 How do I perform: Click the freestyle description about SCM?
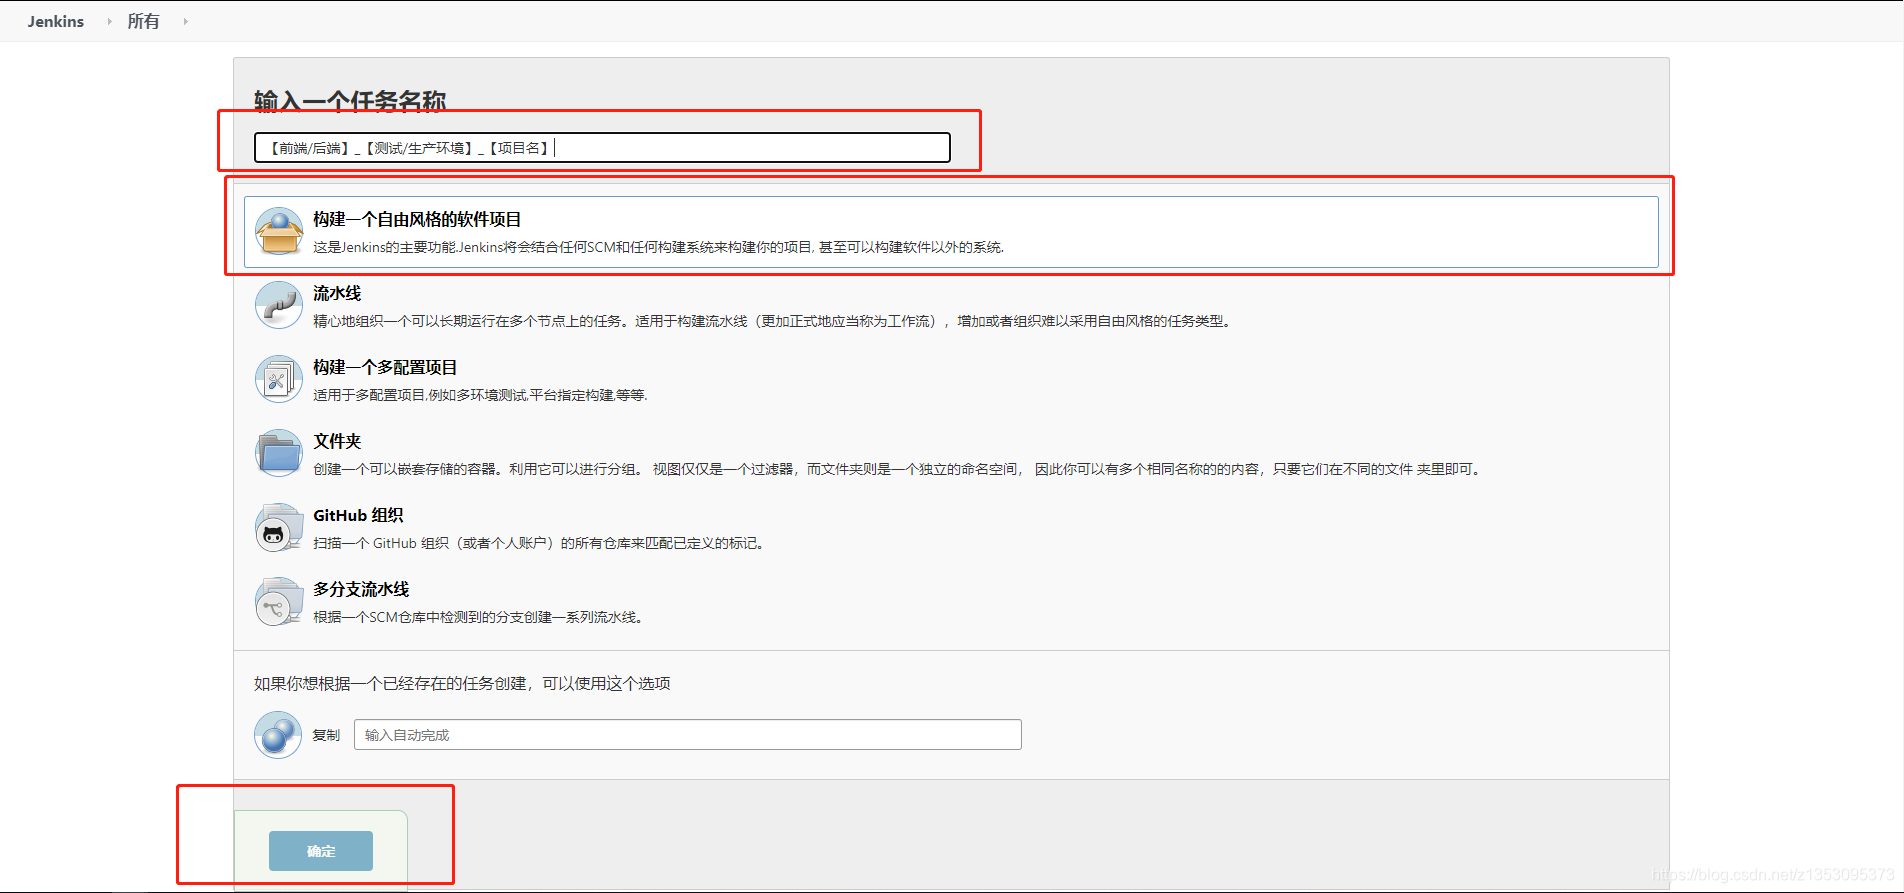pos(659,247)
